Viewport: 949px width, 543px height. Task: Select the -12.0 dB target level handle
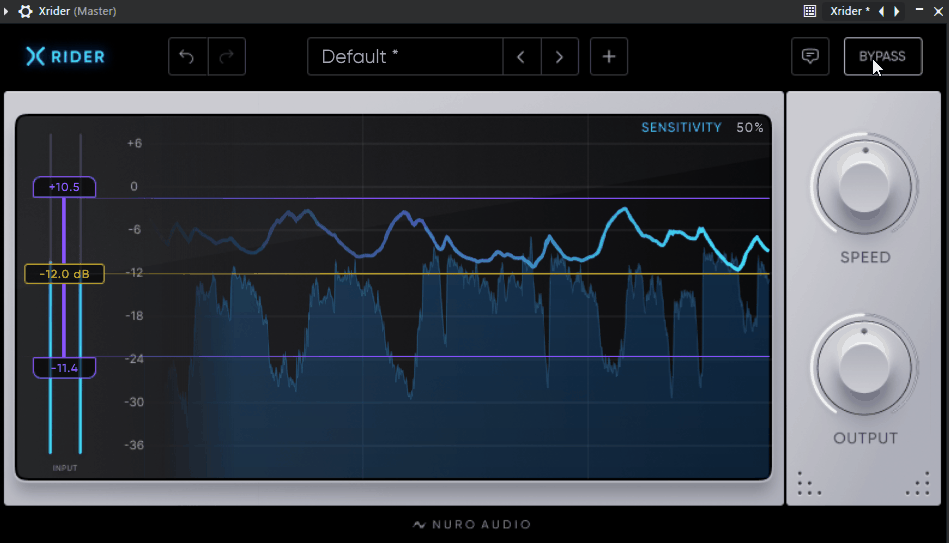click(64, 274)
